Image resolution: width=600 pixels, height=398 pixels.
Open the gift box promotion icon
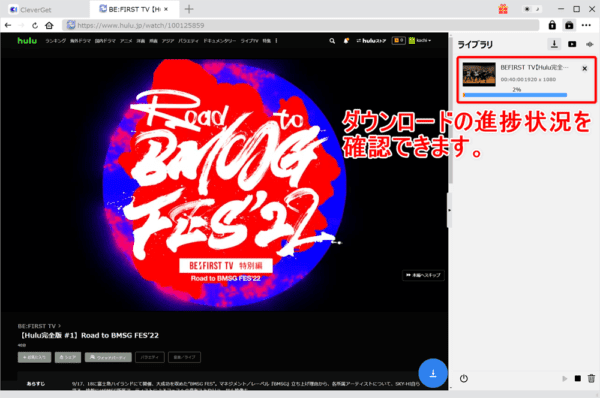click(x=503, y=9)
